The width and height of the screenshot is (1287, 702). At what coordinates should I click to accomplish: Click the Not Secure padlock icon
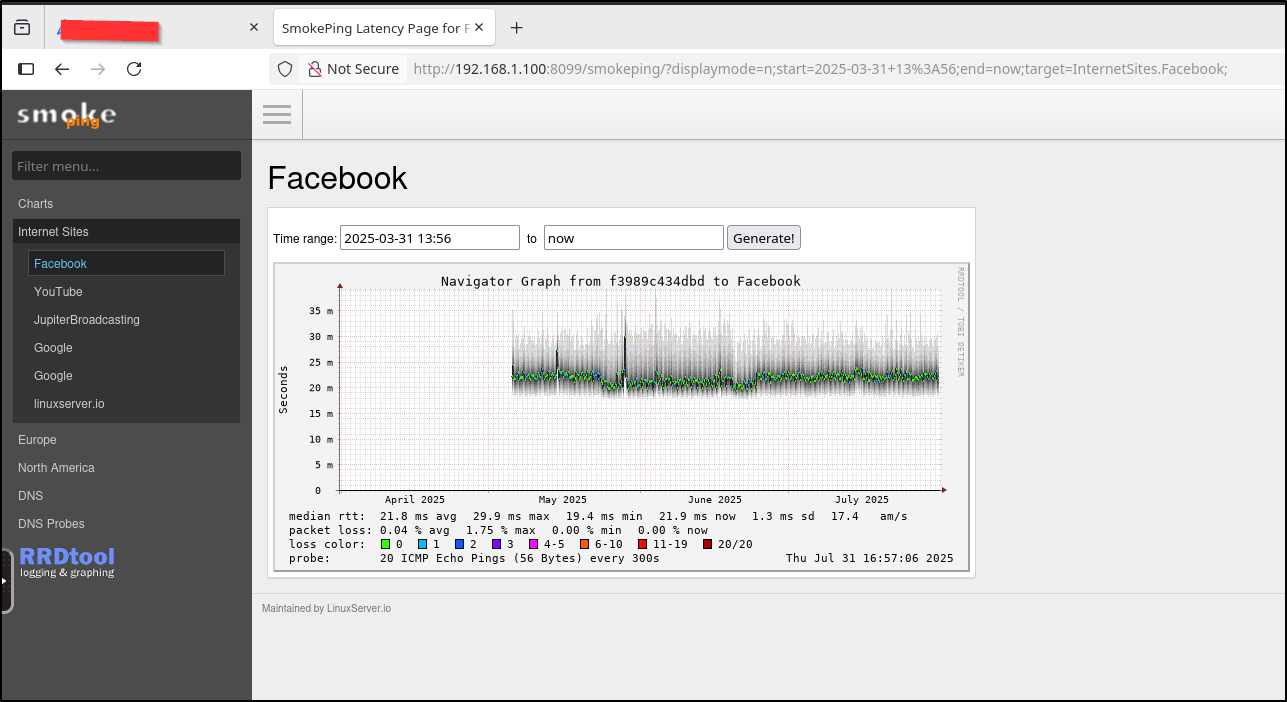tap(314, 69)
